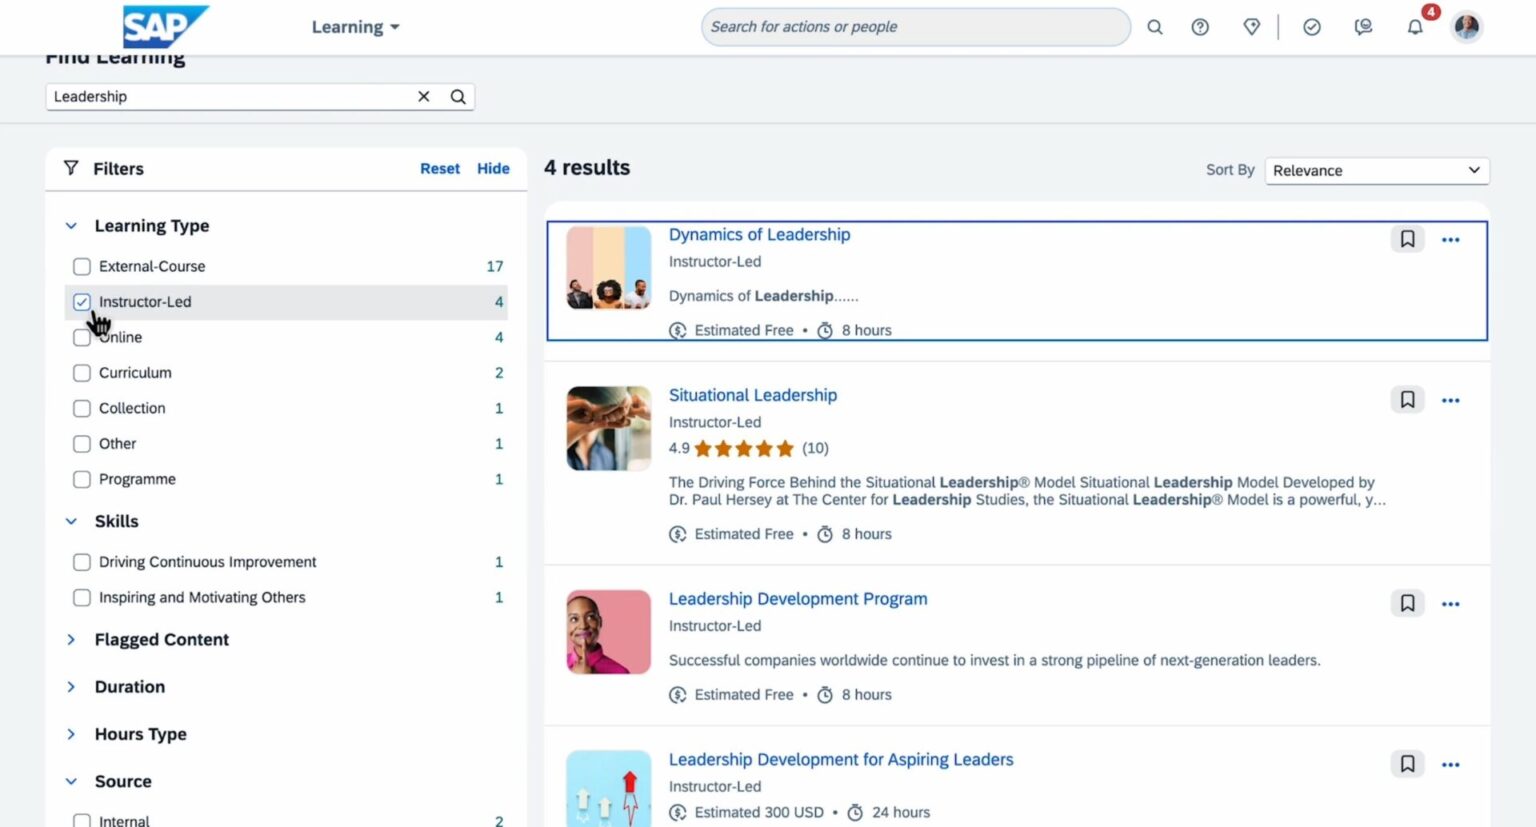Open the diamond rewards icon in top bar
The width and height of the screenshot is (1536, 827).
click(x=1251, y=27)
